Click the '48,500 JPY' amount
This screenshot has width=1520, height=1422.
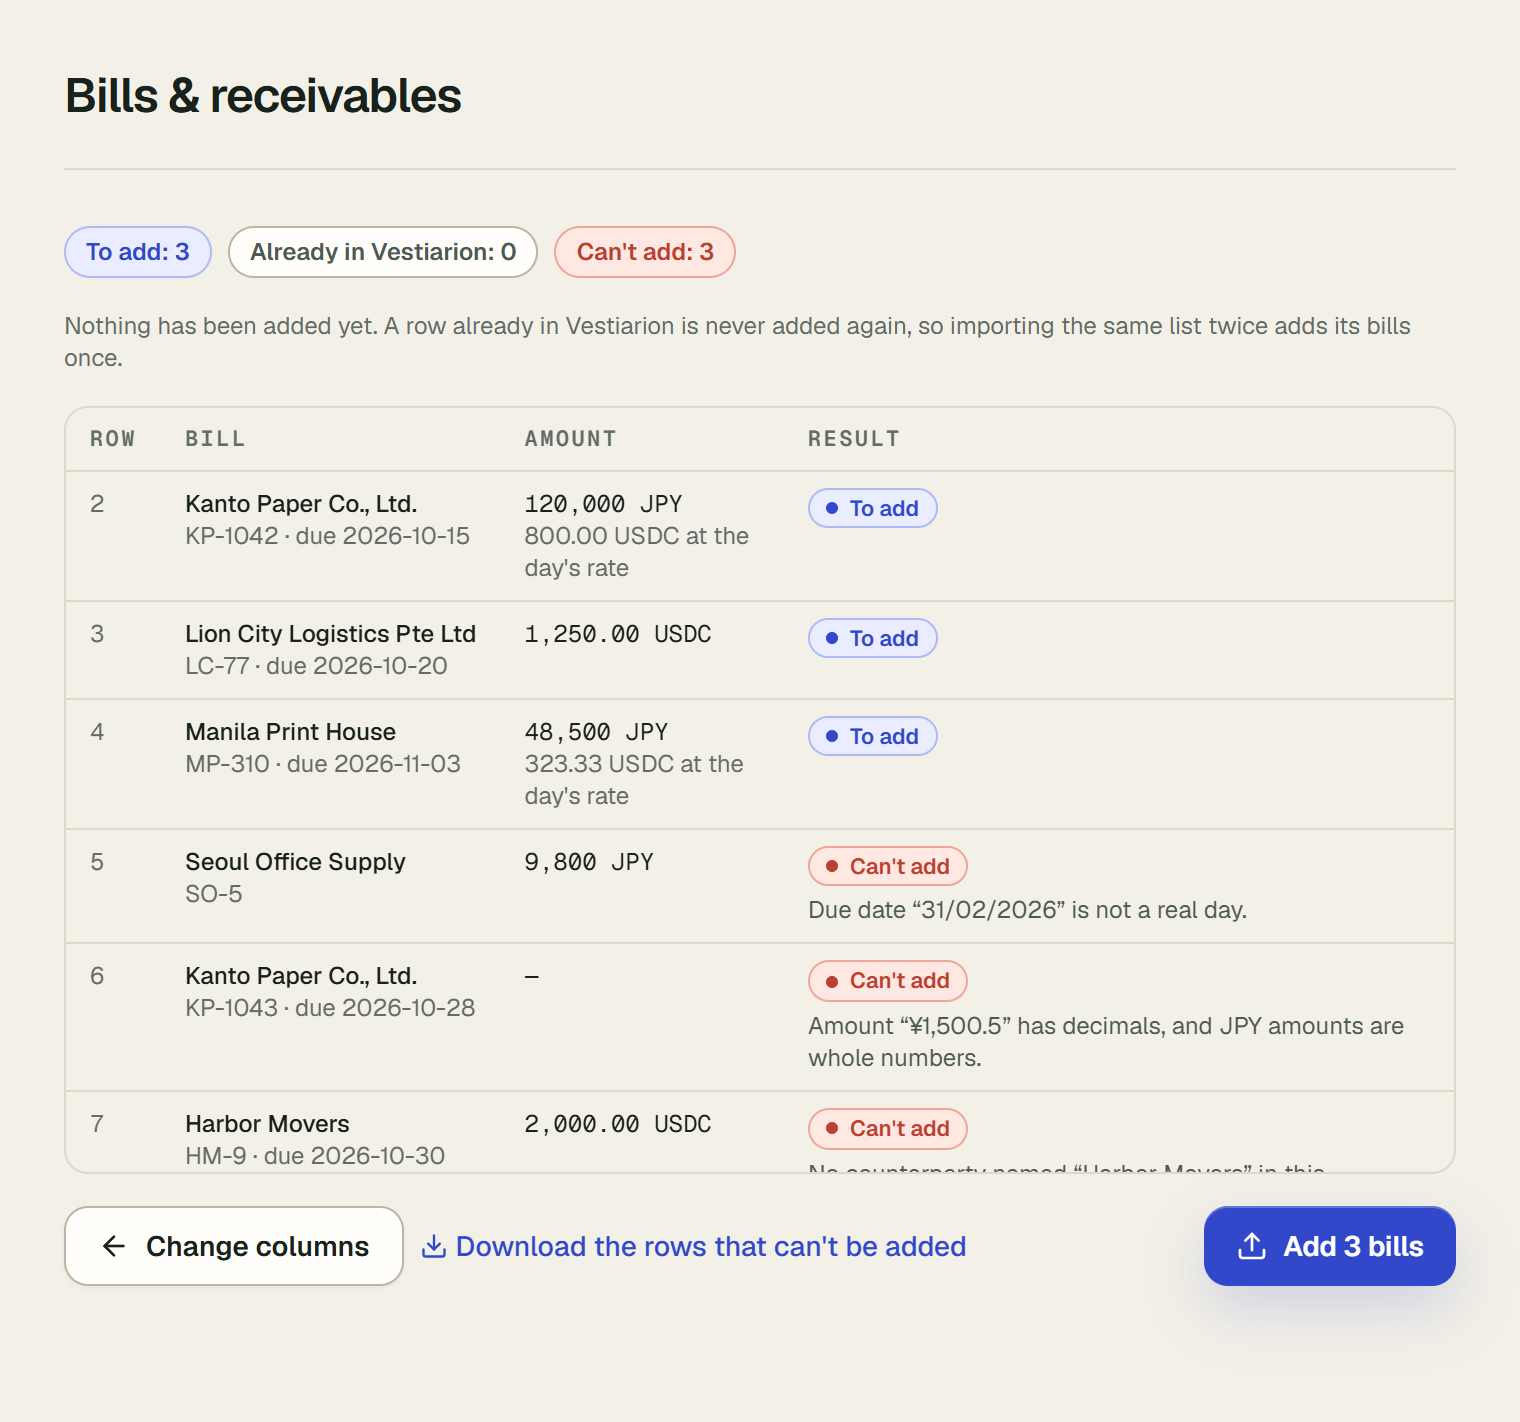(597, 732)
